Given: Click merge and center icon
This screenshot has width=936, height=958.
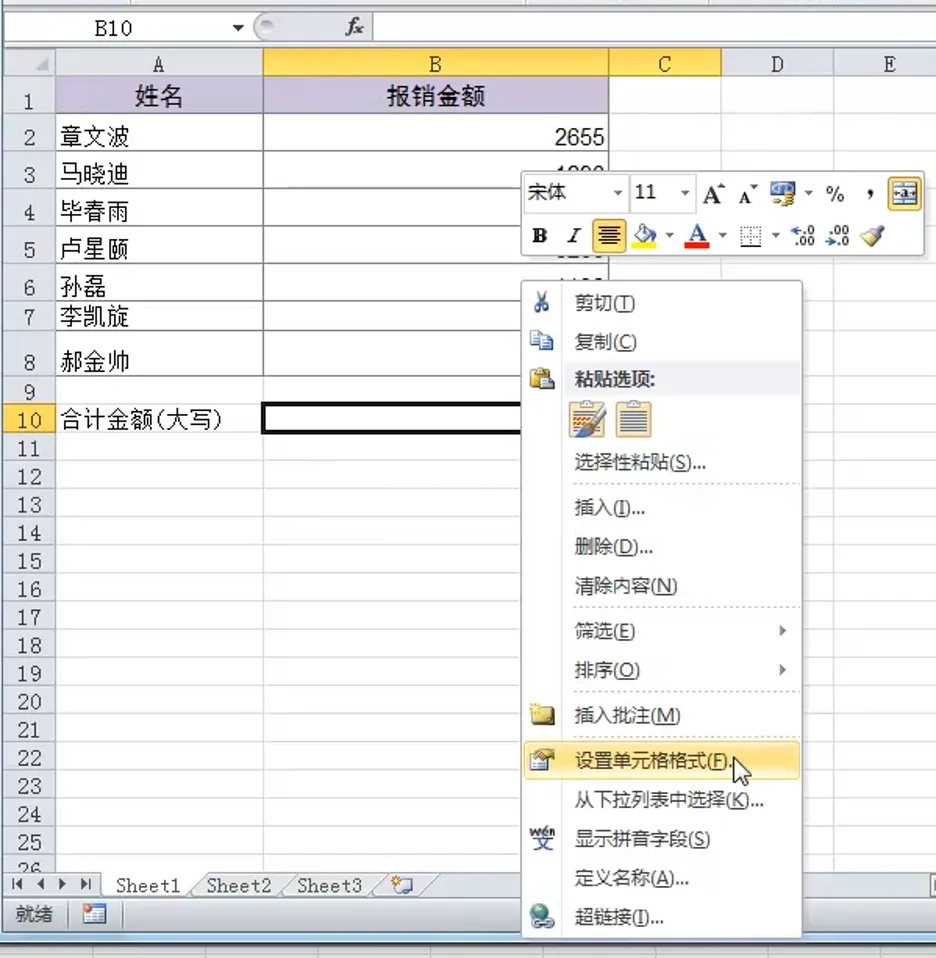Looking at the screenshot, I should (904, 194).
